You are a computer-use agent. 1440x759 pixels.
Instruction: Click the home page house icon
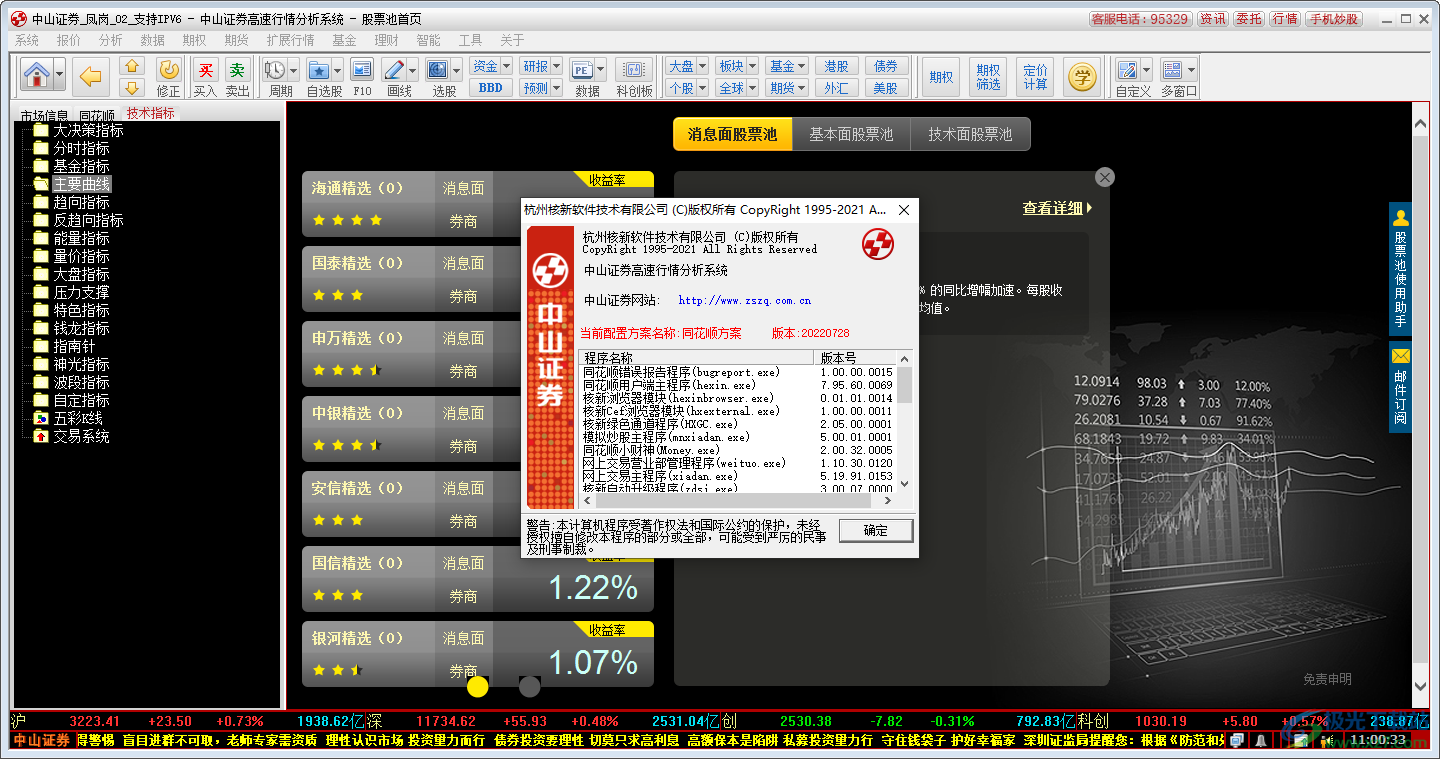pyautogui.click(x=37, y=74)
